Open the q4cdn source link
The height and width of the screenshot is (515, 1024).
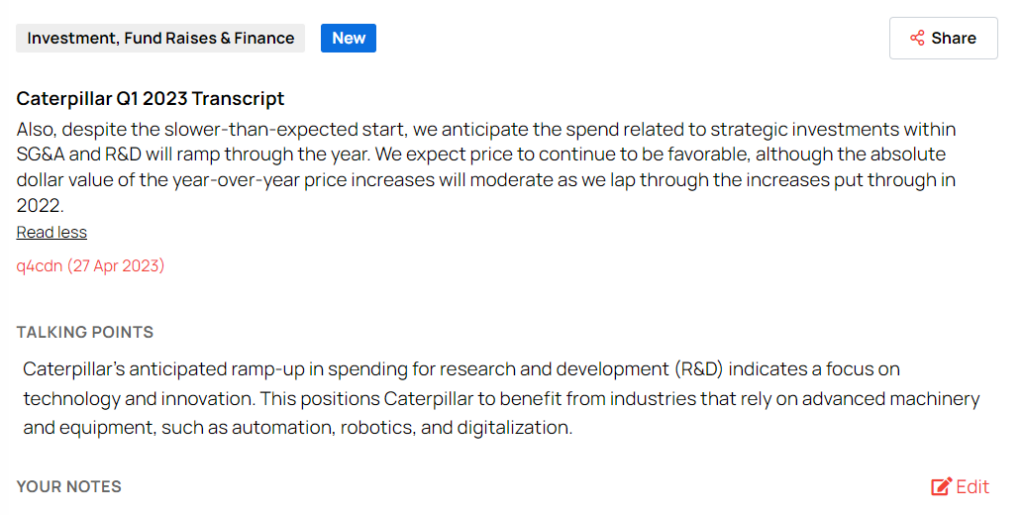pos(39,266)
